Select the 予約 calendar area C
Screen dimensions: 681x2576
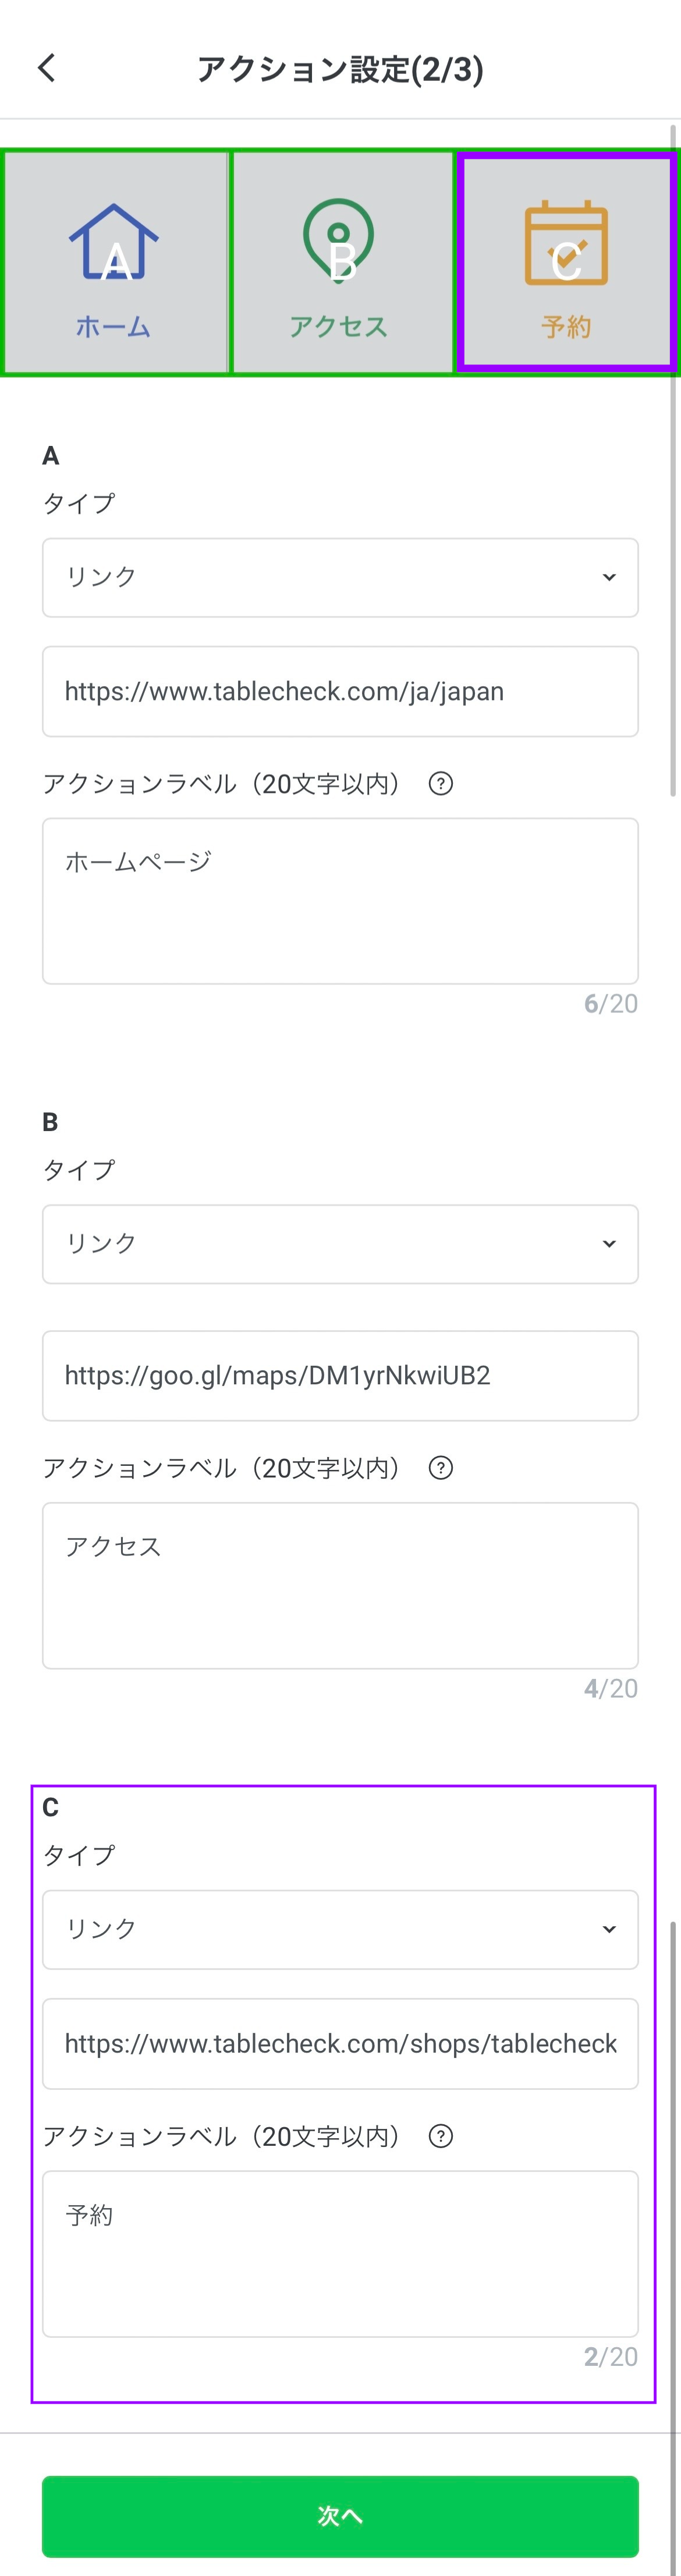pyautogui.click(x=568, y=262)
